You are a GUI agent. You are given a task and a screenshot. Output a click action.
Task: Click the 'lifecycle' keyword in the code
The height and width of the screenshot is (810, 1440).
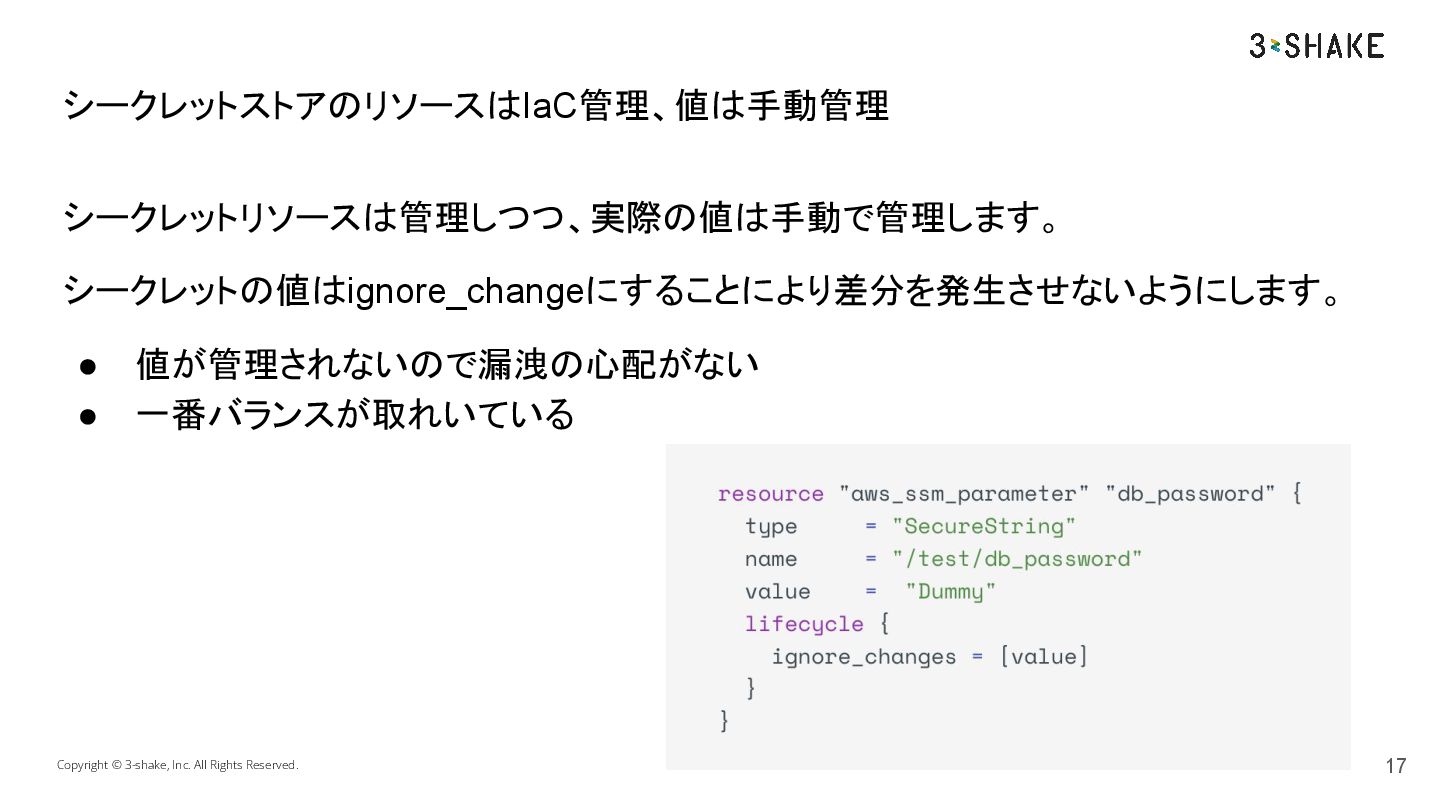click(804, 624)
